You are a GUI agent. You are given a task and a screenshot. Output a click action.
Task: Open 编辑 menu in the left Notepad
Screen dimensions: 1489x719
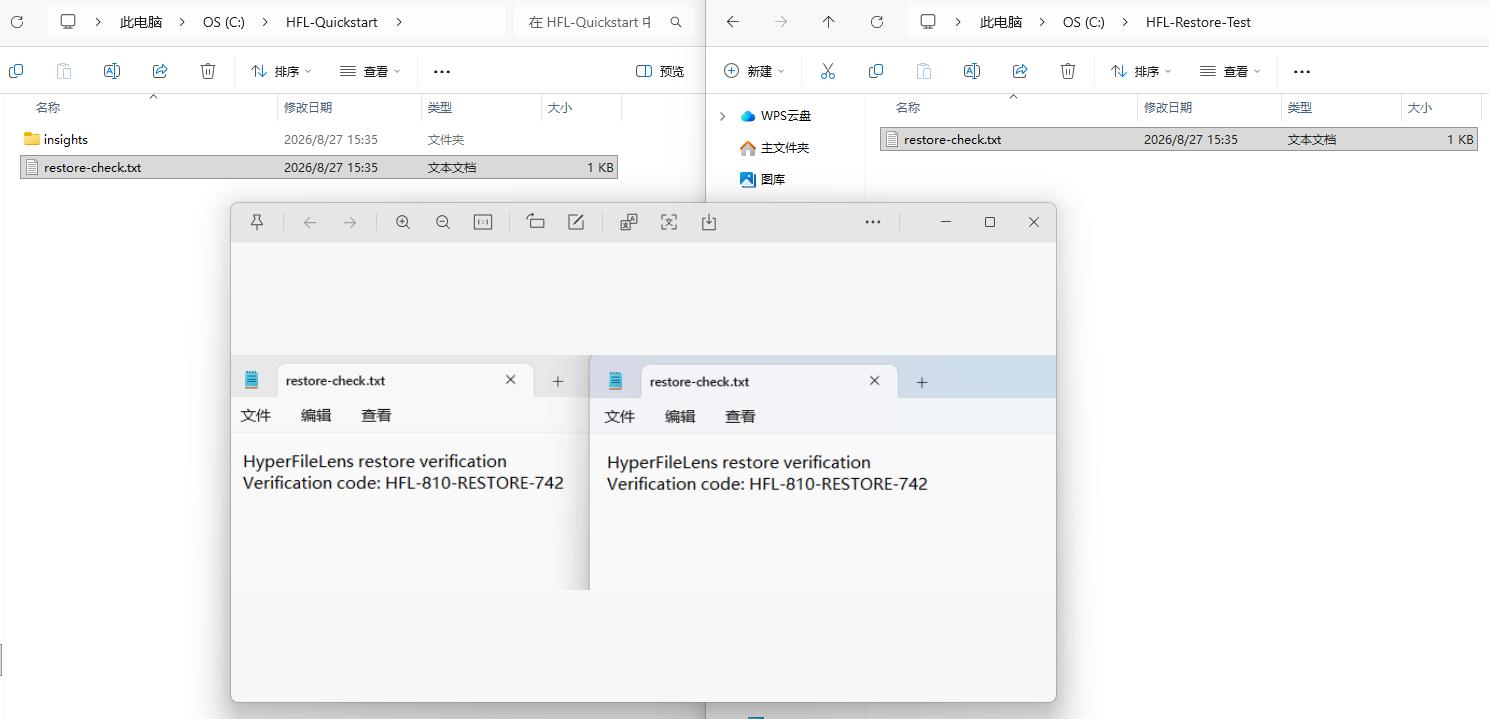(x=316, y=416)
